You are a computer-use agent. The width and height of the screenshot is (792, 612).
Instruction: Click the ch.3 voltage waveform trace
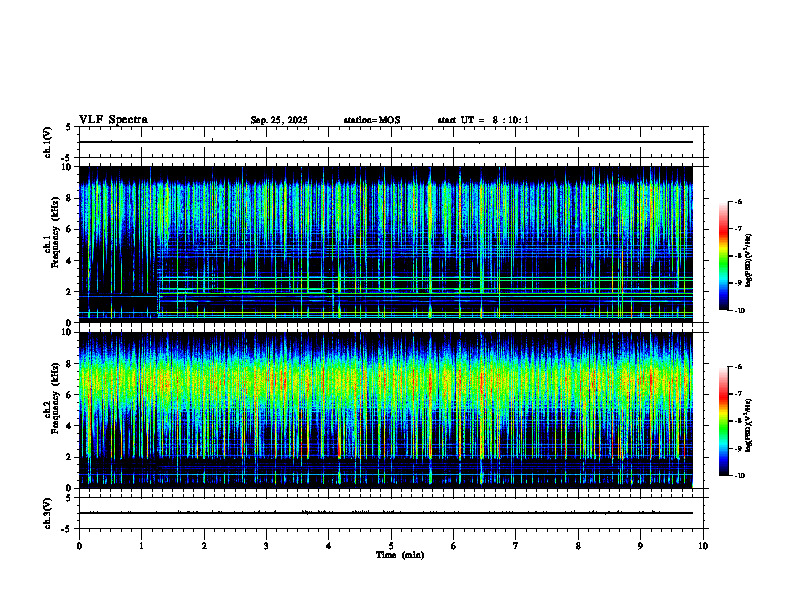tap(386, 513)
